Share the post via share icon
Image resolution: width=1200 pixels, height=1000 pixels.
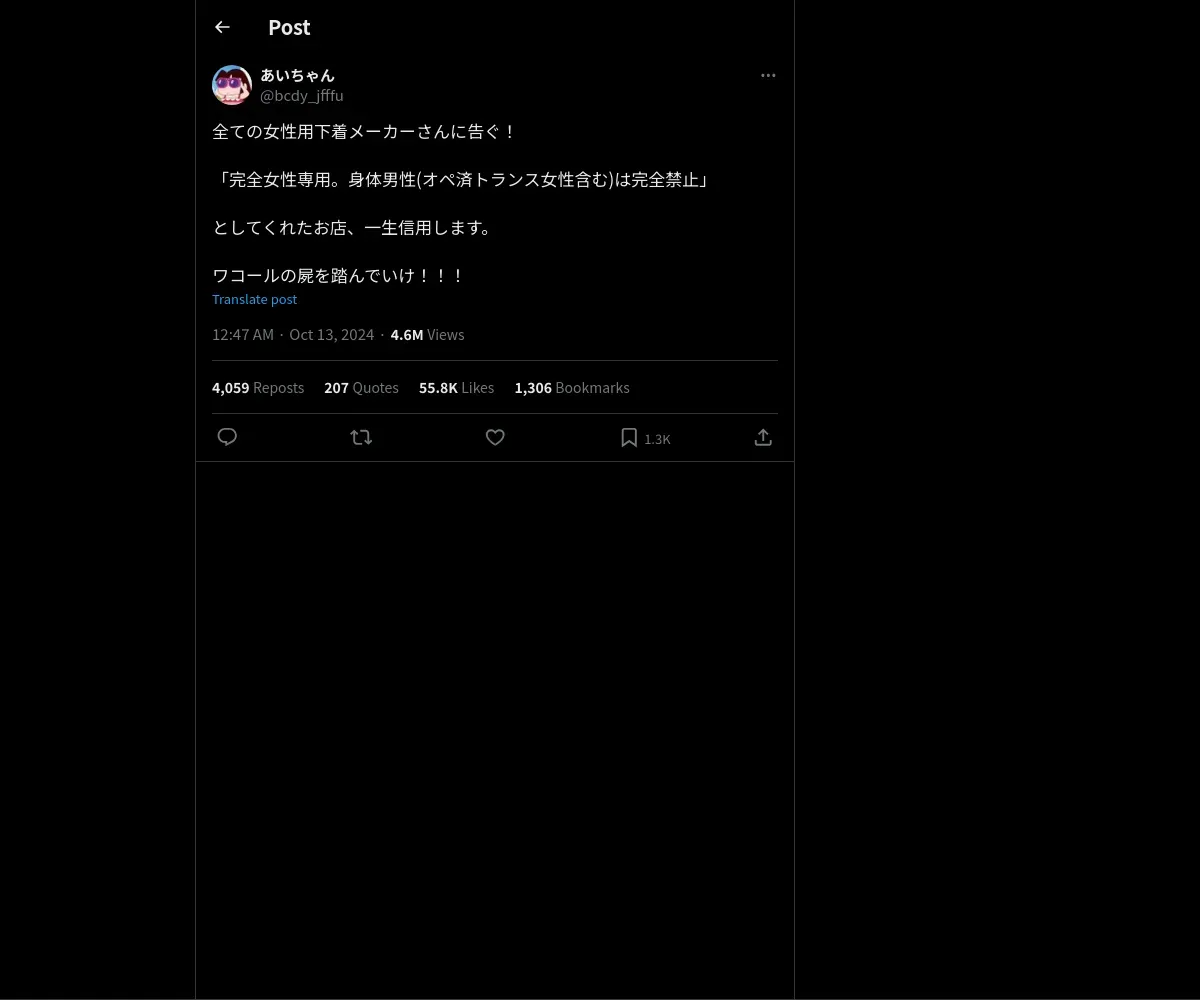click(763, 437)
